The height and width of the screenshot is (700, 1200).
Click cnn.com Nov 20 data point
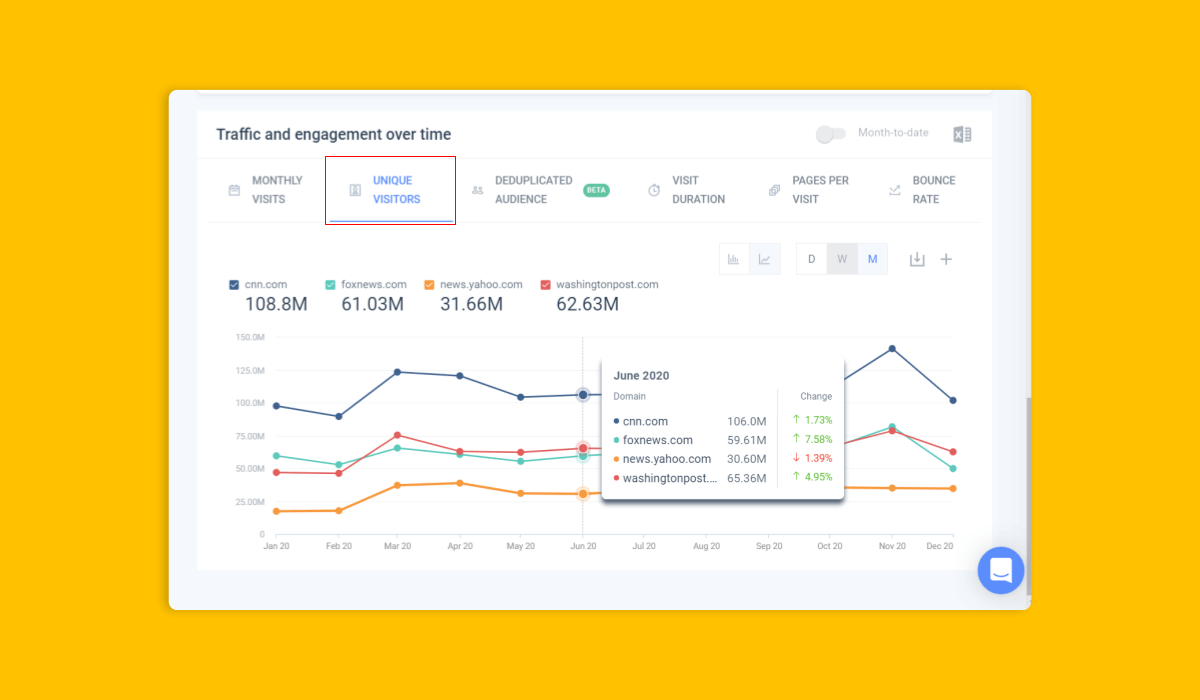892,349
